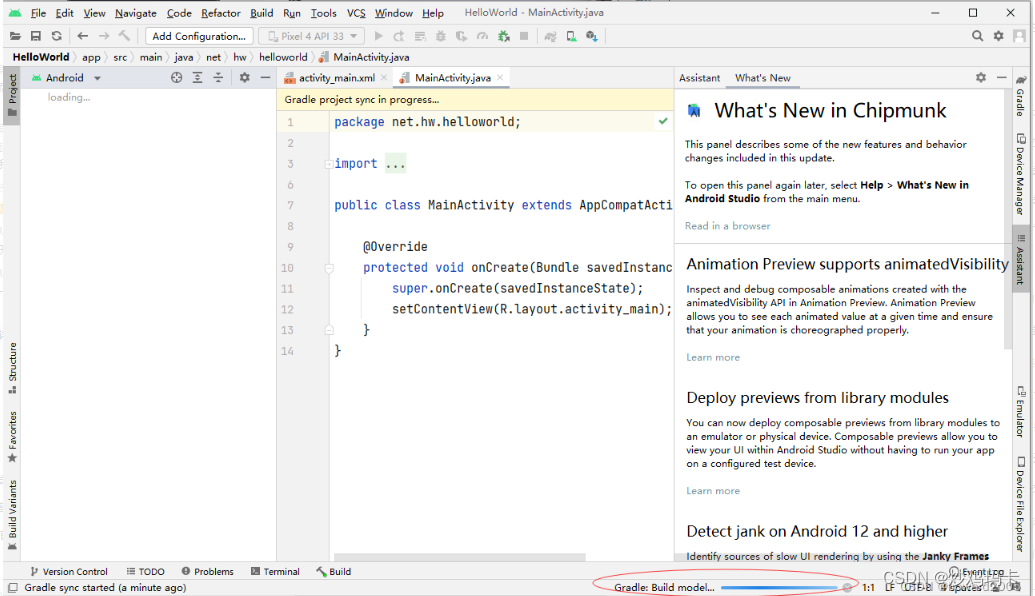Close the MainActivity.java tab
The height and width of the screenshot is (596, 1035).
click(x=500, y=78)
